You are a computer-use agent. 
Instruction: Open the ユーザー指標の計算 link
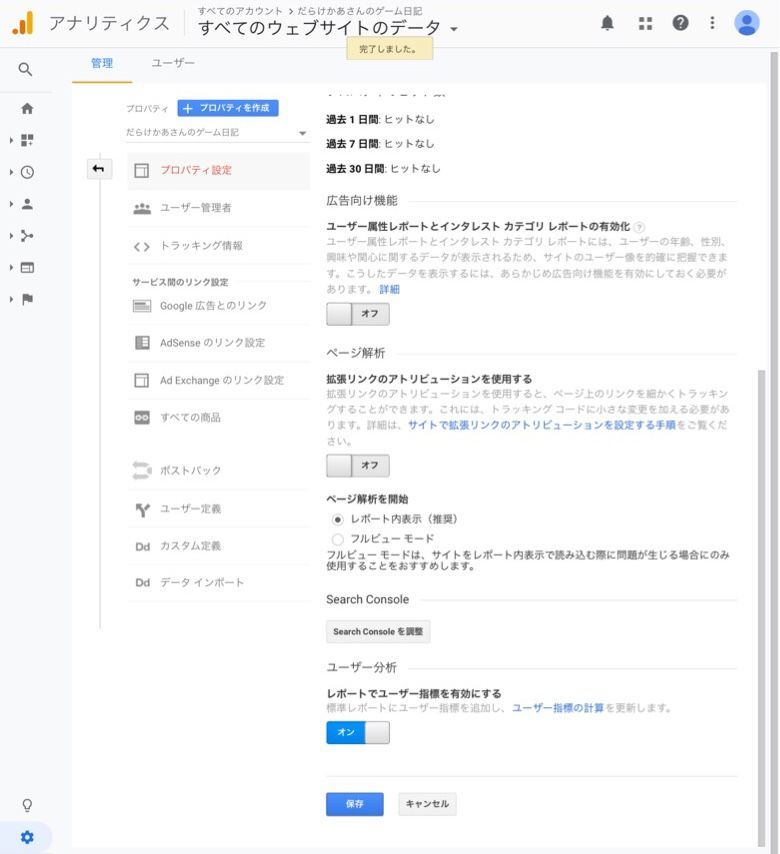(x=558, y=708)
